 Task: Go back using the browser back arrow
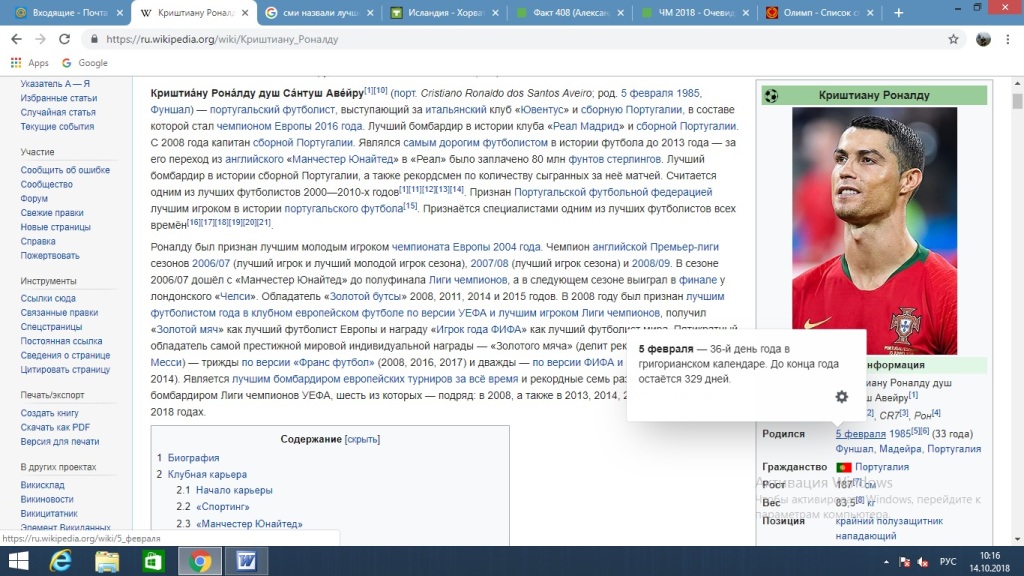pyautogui.click(x=16, y=39)
